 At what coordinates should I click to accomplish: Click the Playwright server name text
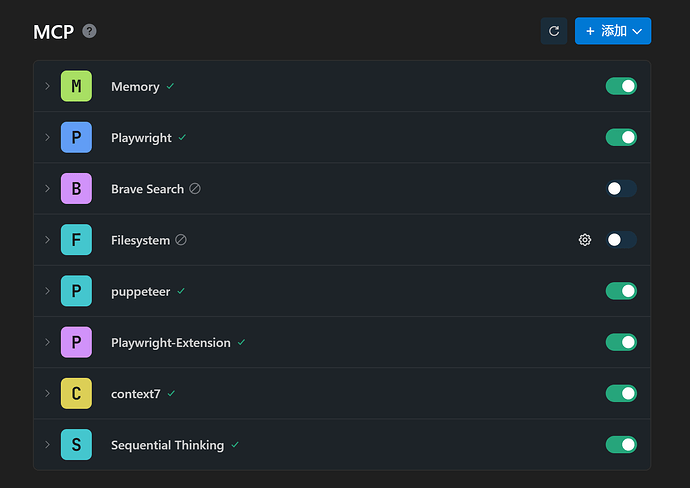[141, 138]
